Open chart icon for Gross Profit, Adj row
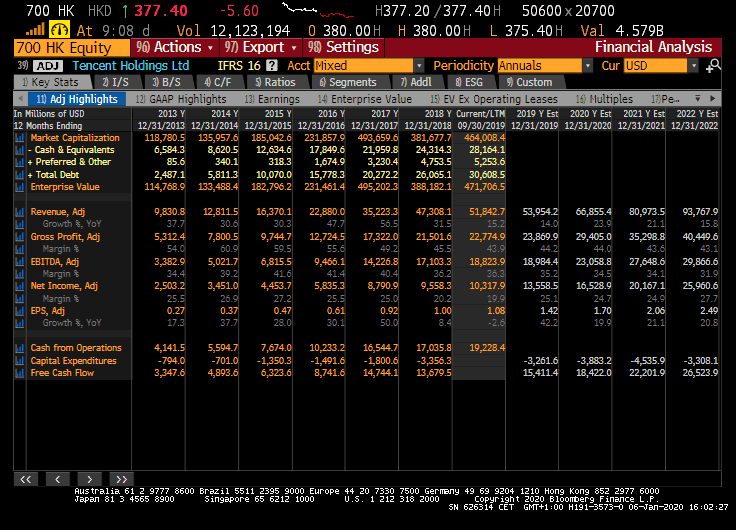The height and width of the screenshot is (530, 736). [x=19, y=237]
